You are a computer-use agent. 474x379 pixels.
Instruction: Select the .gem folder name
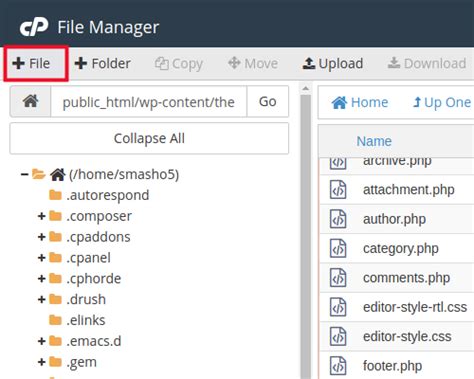coord(82,362)
